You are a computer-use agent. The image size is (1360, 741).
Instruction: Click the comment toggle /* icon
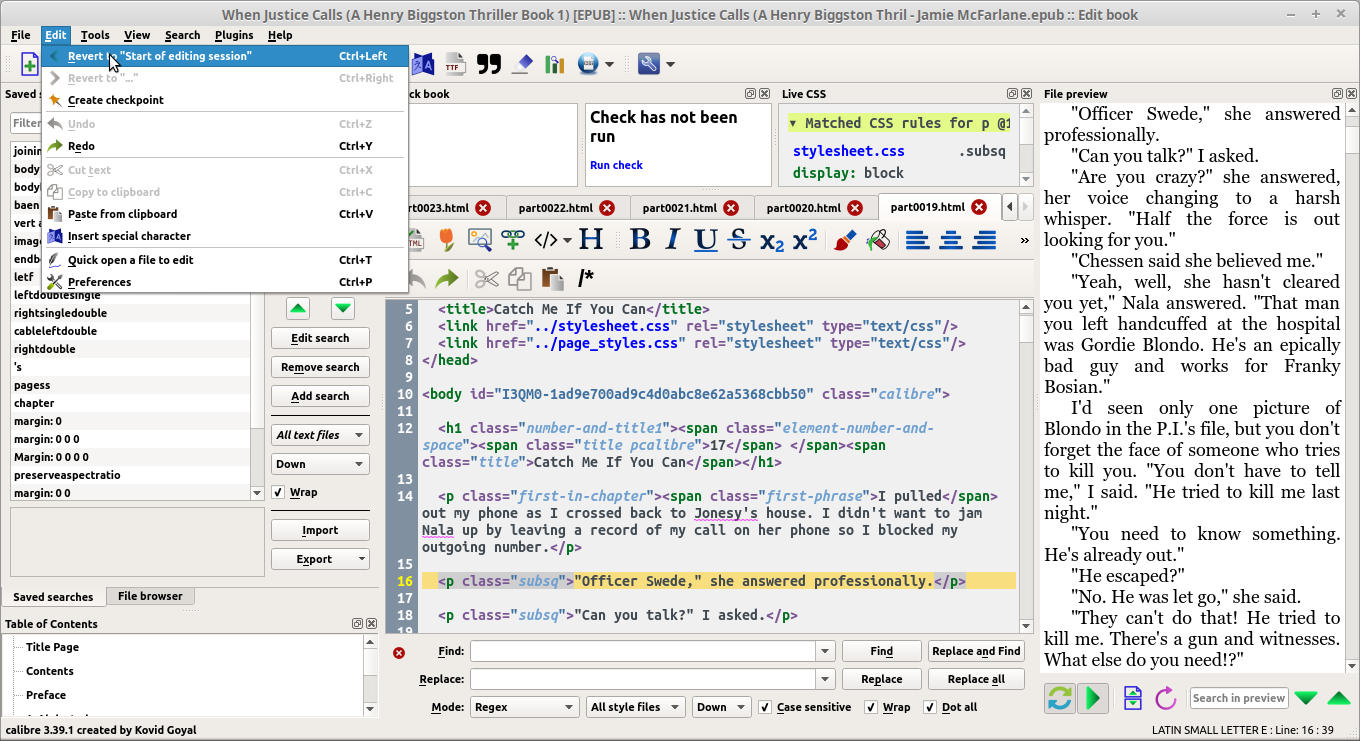point(586,278)
